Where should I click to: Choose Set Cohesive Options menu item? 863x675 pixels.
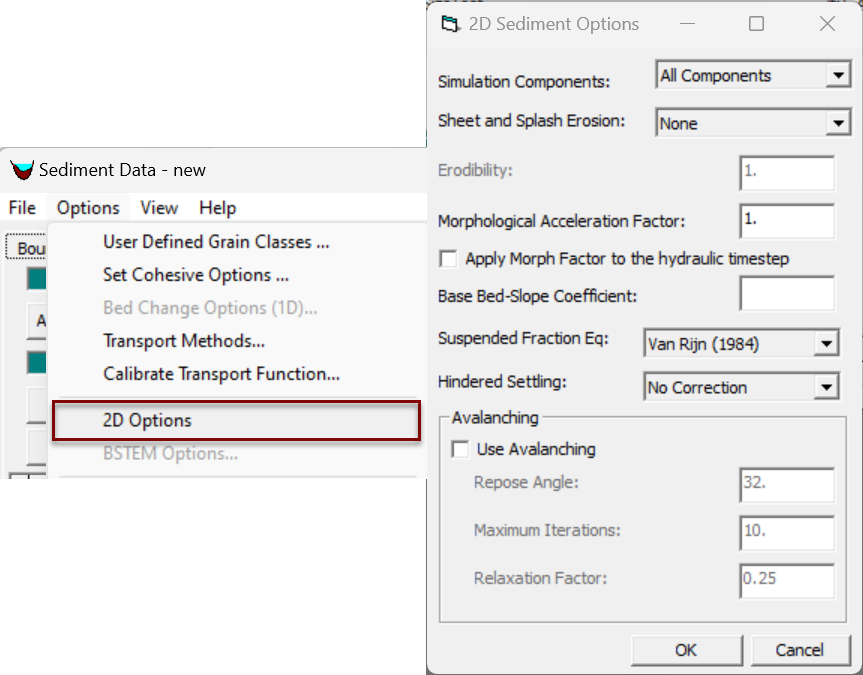[196, 275]
